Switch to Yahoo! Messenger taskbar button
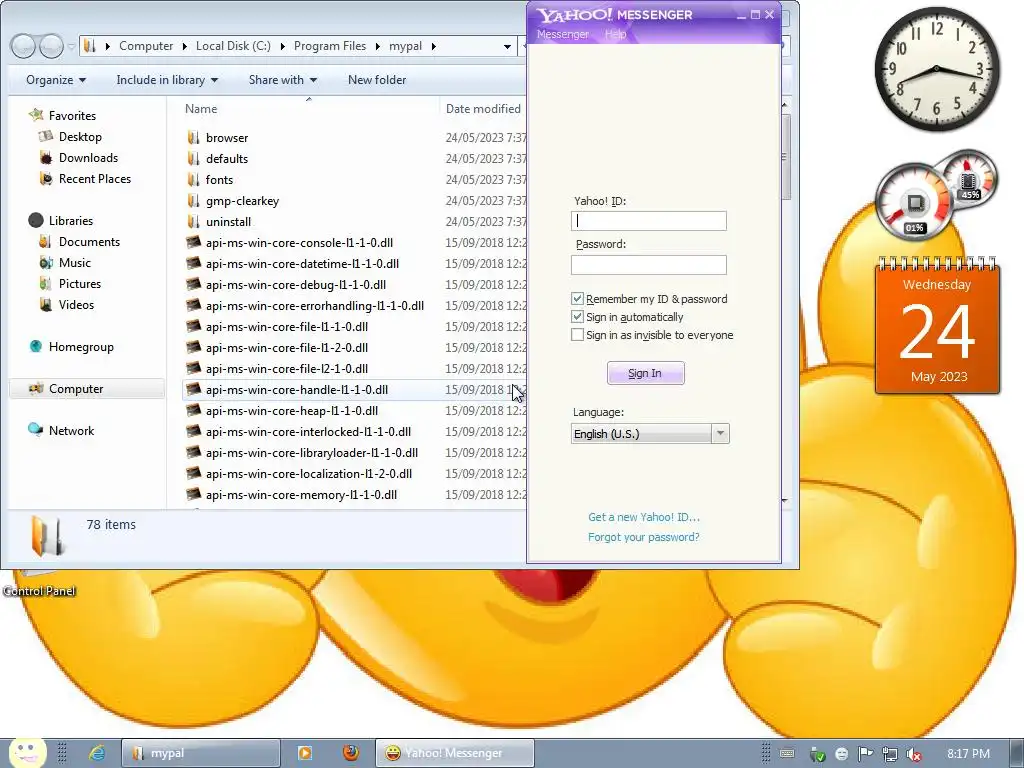 [x=455, y=753]
